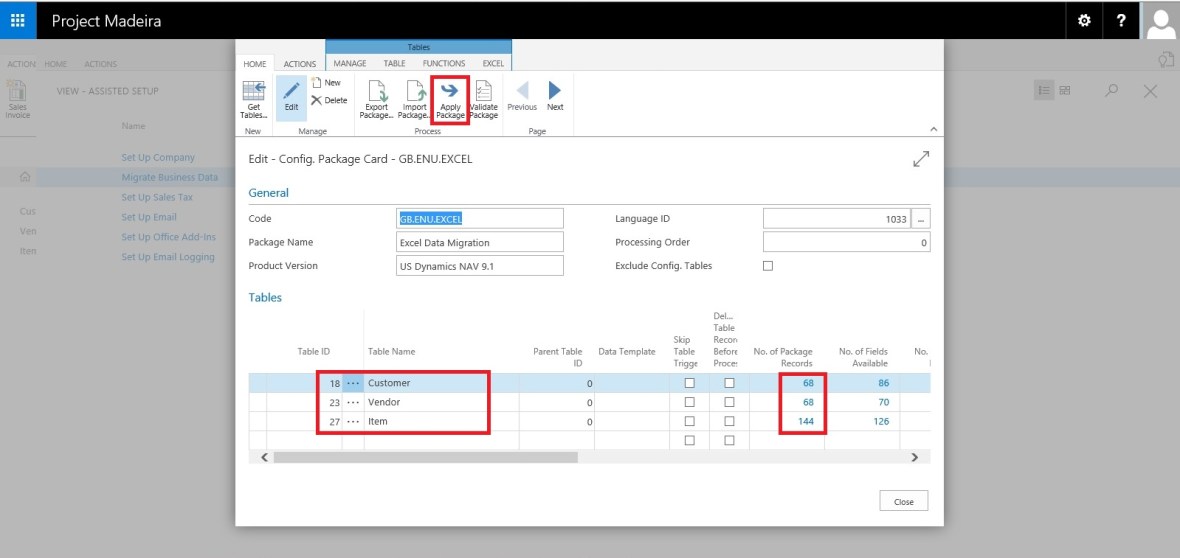The height and width of the screenshot is (558, 1180).
Task: Open the Excel ribbon tab
Action: click(x=493, y=63)
